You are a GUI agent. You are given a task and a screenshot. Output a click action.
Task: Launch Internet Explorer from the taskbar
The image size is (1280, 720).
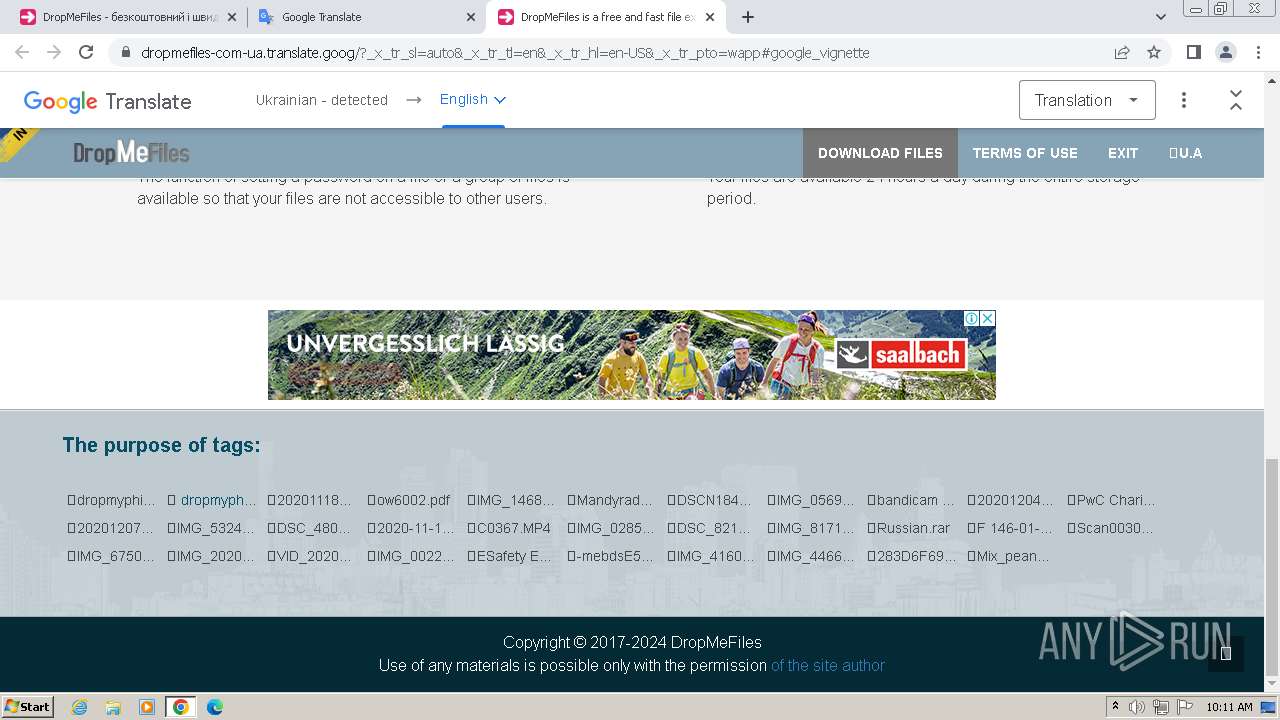point(79,707)
